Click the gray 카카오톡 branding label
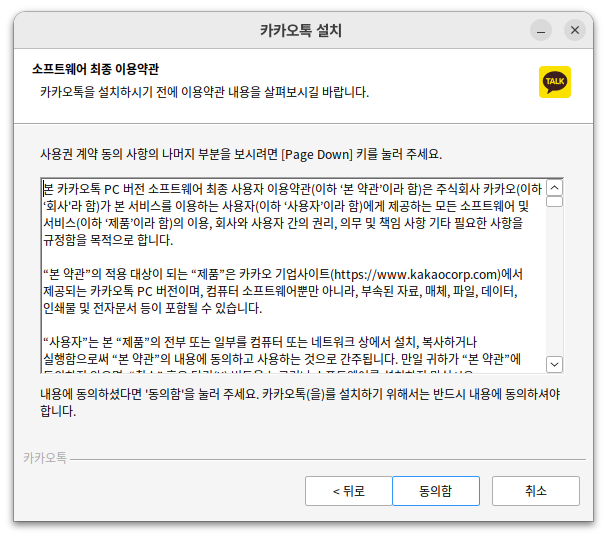Image resolution: width=607 pixels, height=538 pixels. [x=45, y=458]
